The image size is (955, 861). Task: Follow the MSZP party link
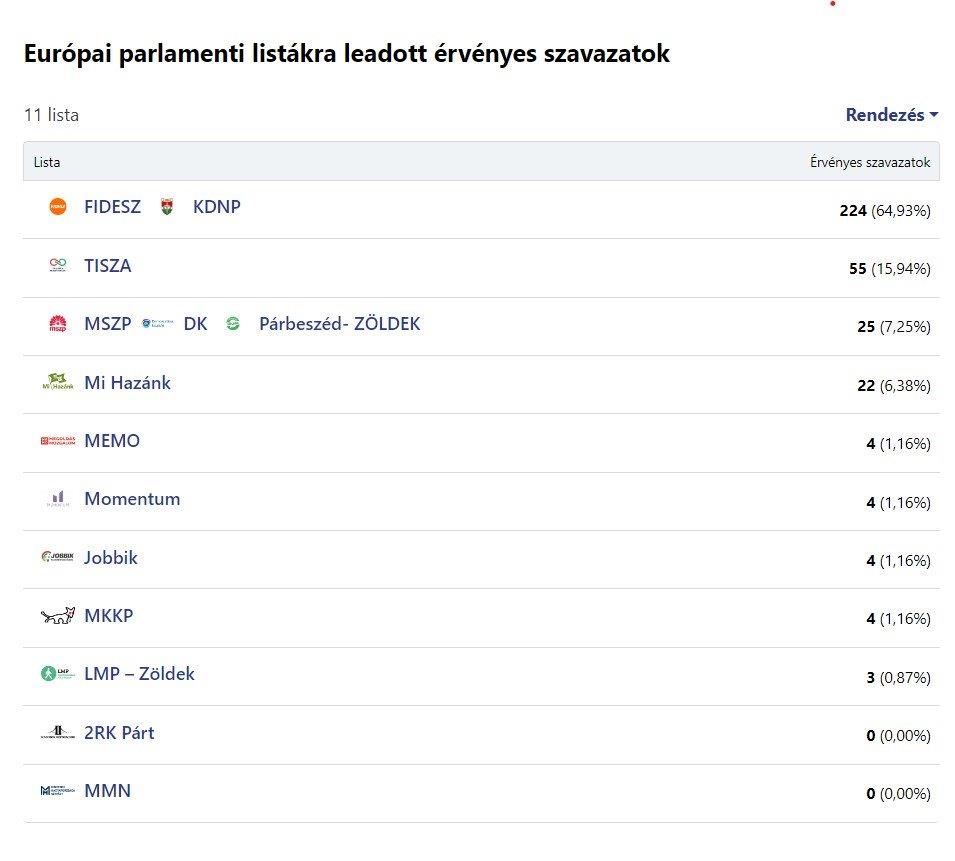pyautogui.click(x=108, y=323)
